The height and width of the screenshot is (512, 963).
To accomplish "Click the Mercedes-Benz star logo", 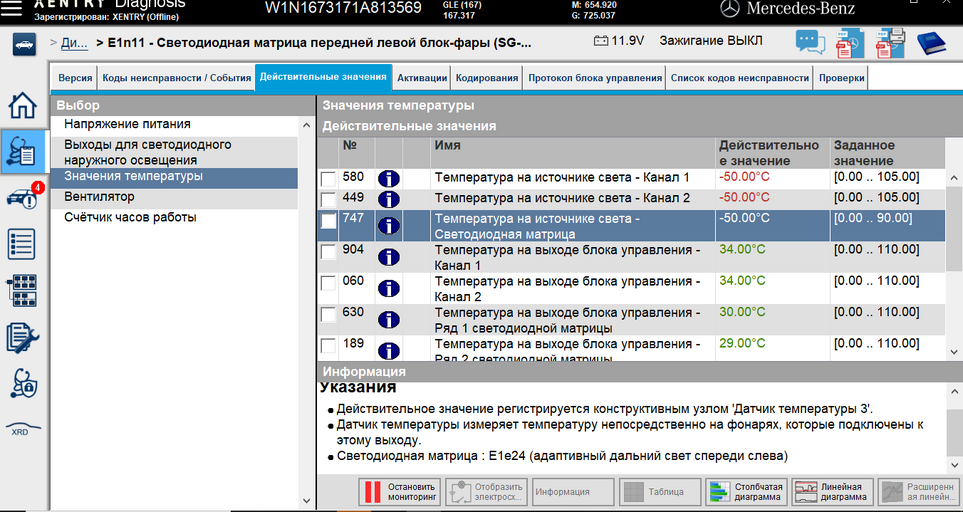I will 730,9.
